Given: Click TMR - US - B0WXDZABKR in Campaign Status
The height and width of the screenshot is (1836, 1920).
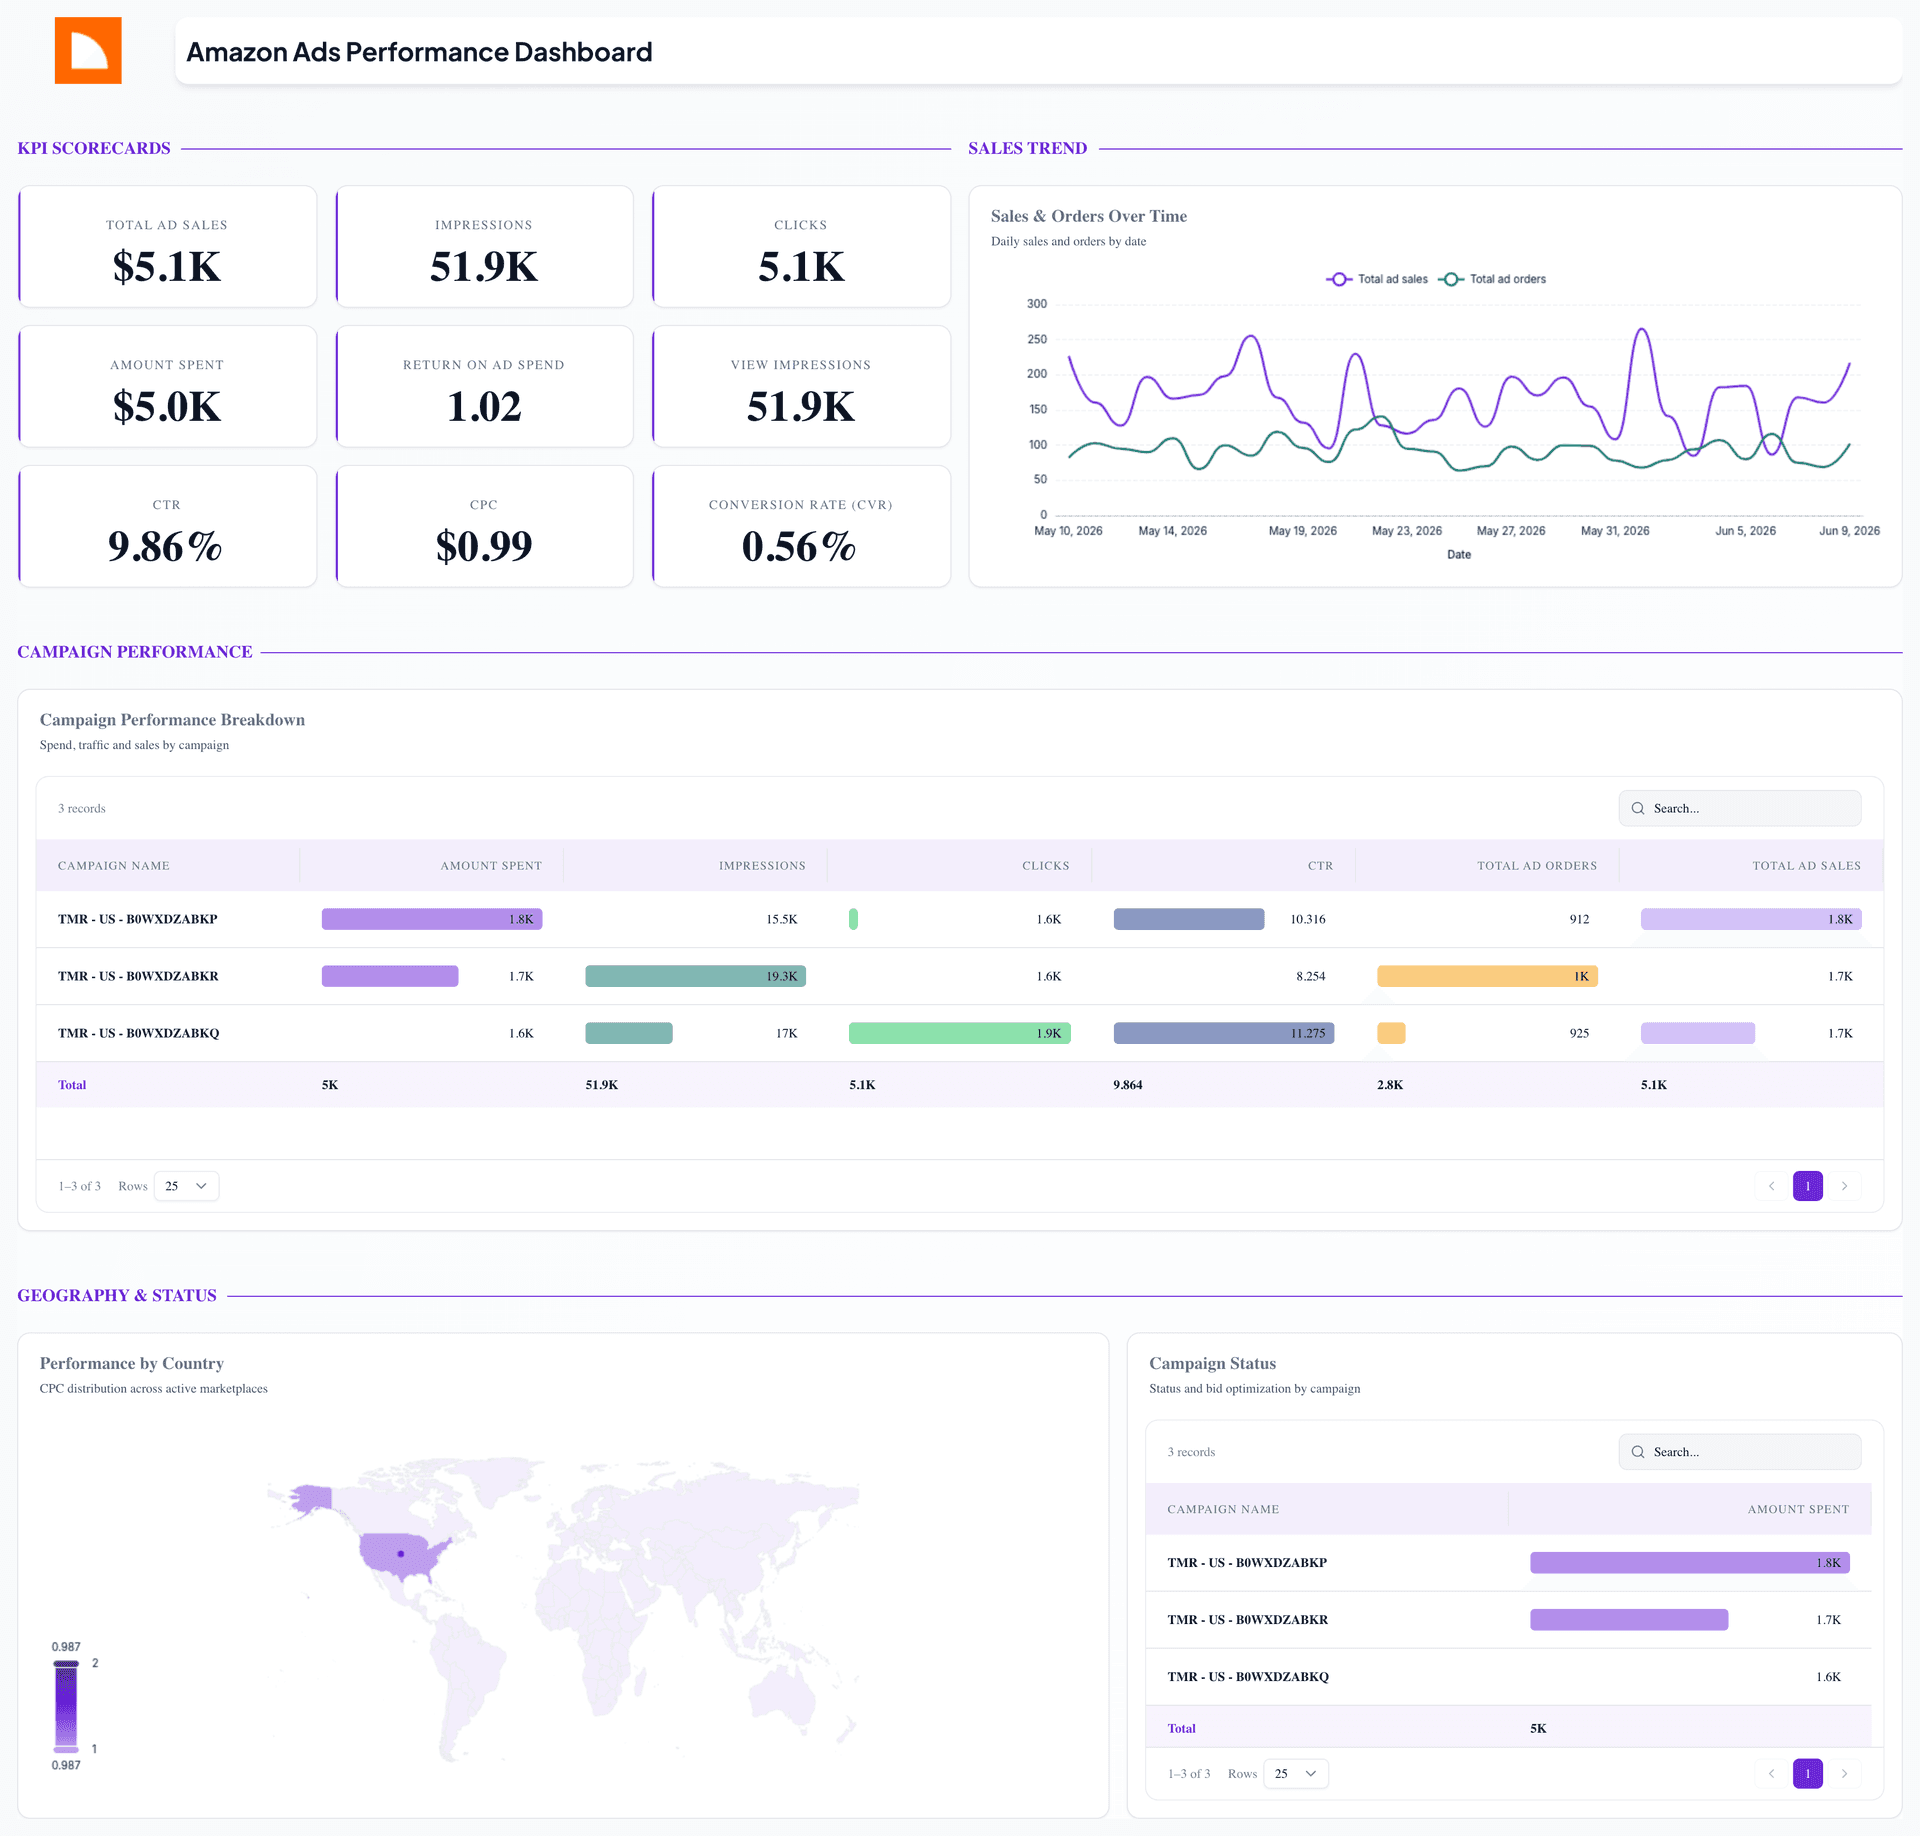Looking at the screenshot, I should point(1248,1620).
